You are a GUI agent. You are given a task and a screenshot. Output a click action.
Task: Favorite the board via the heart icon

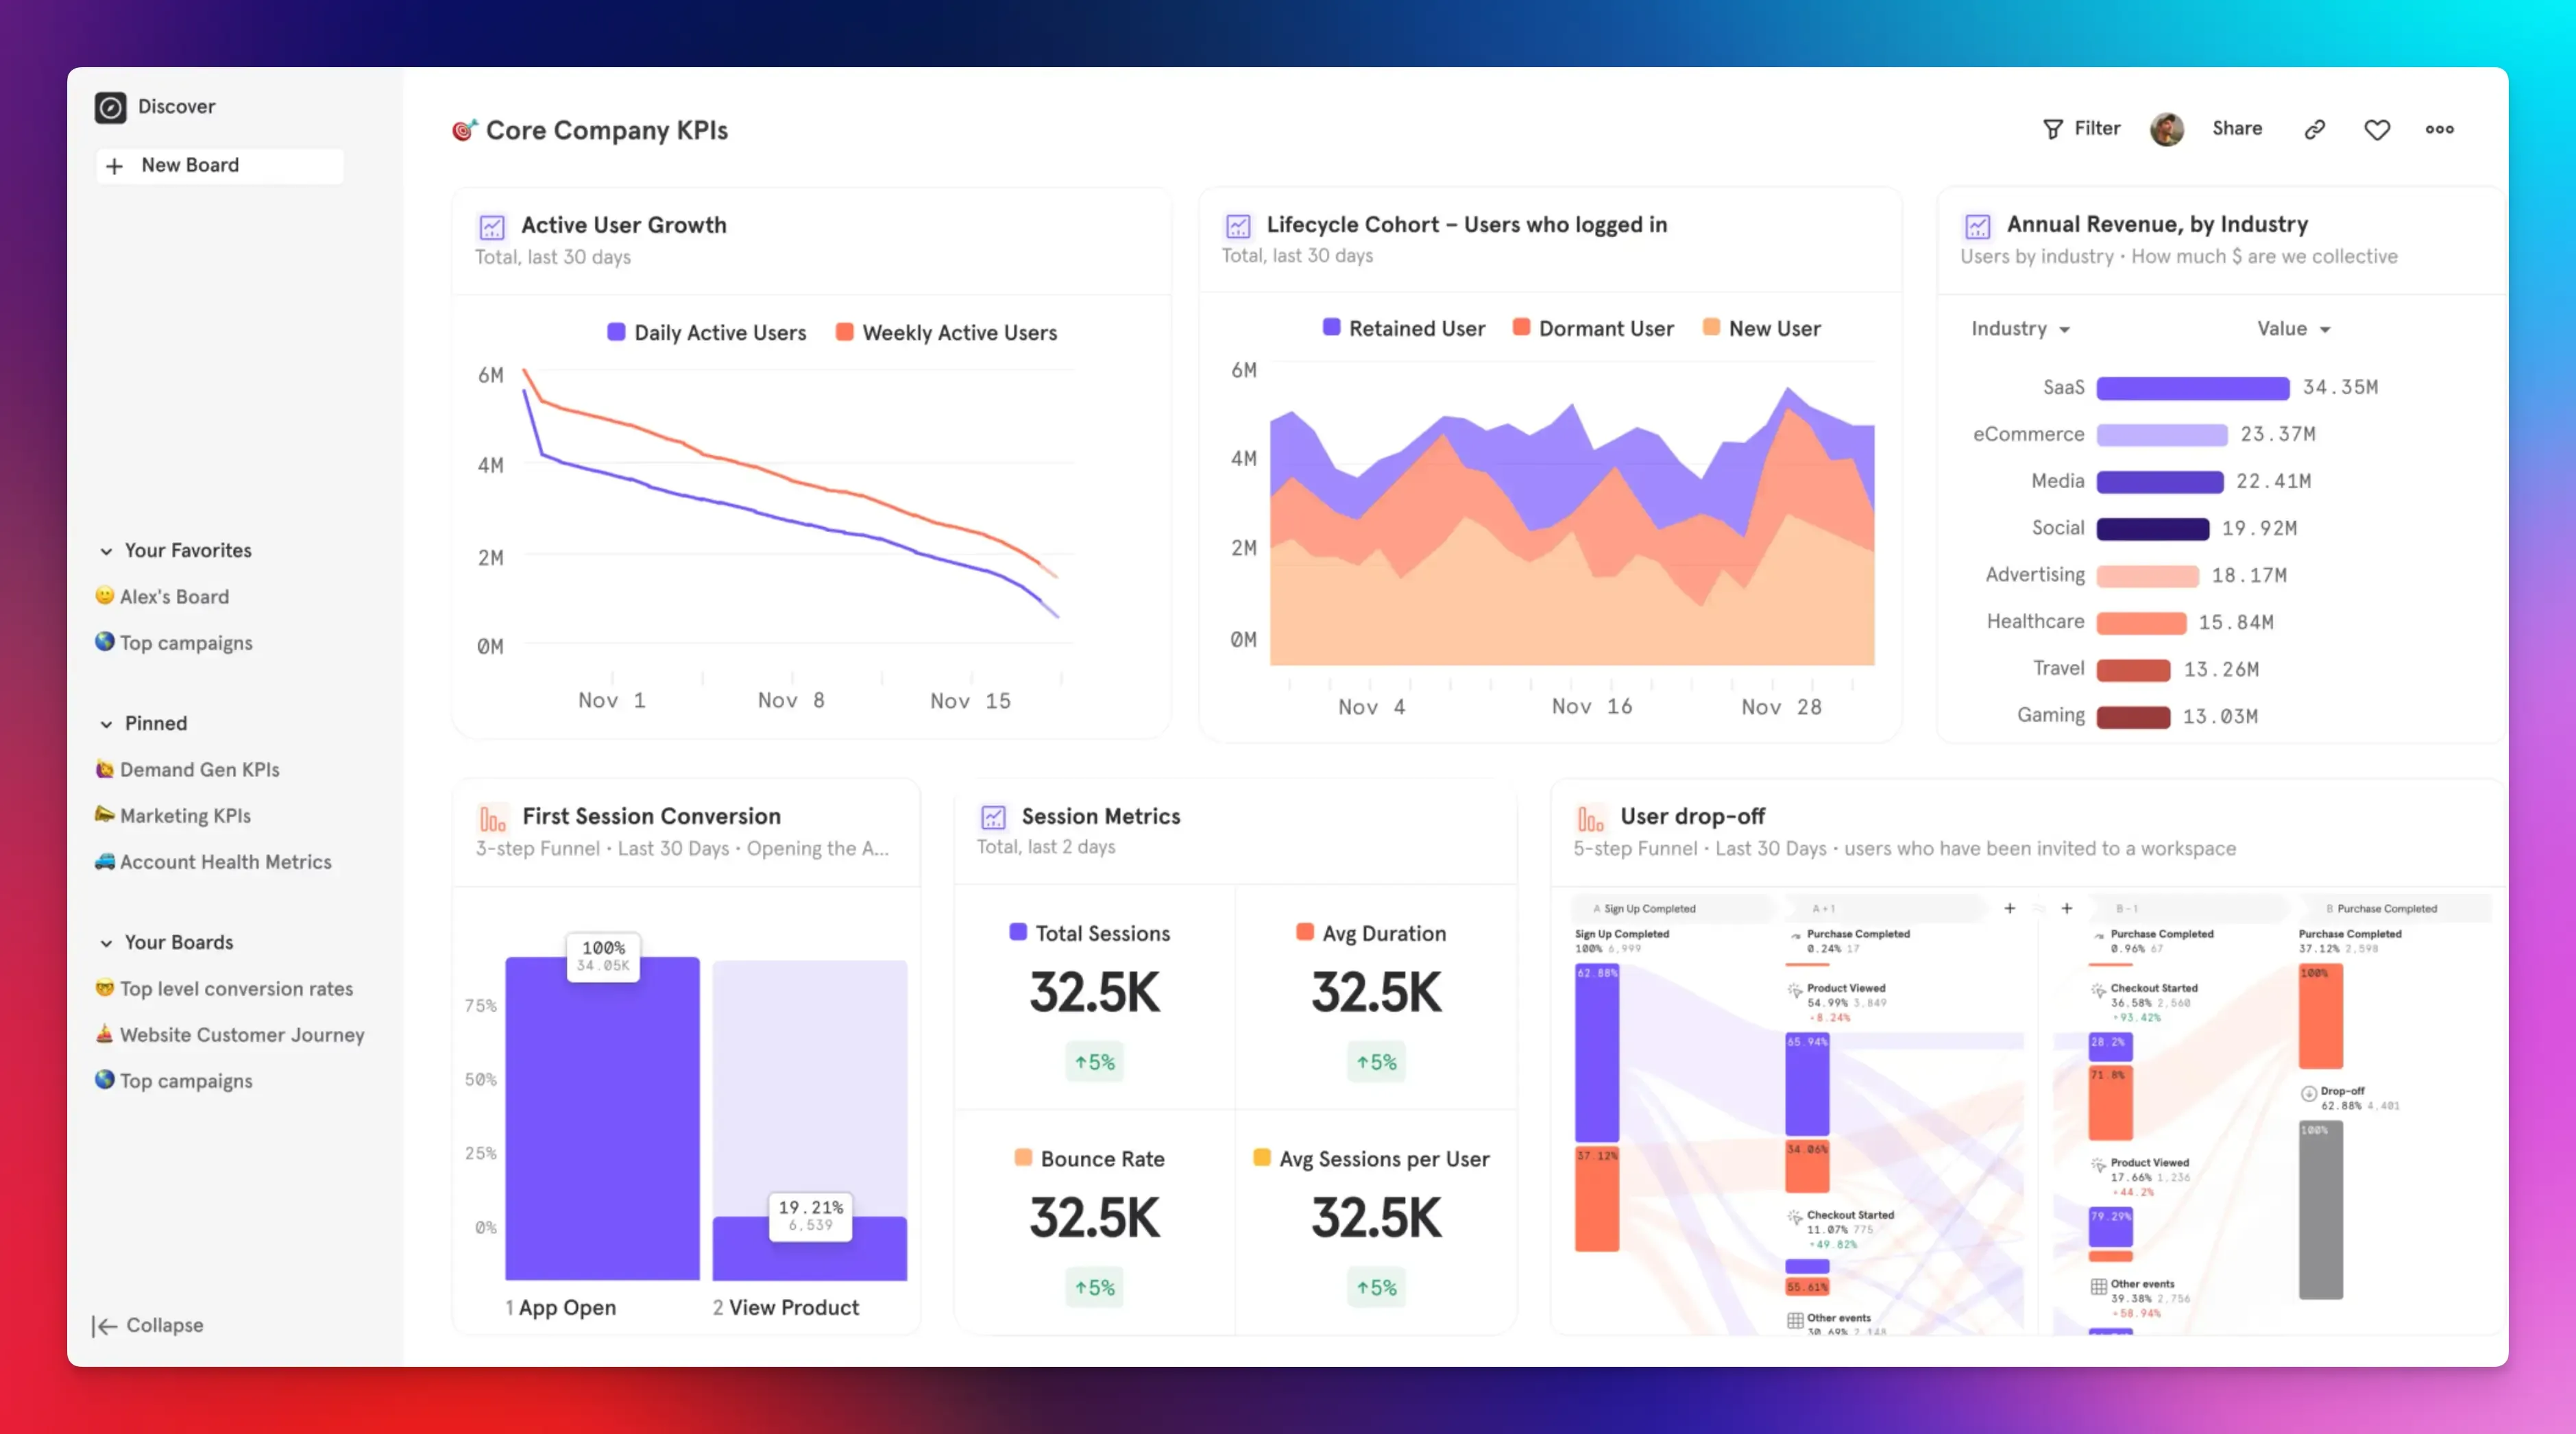coord(2377,128)
